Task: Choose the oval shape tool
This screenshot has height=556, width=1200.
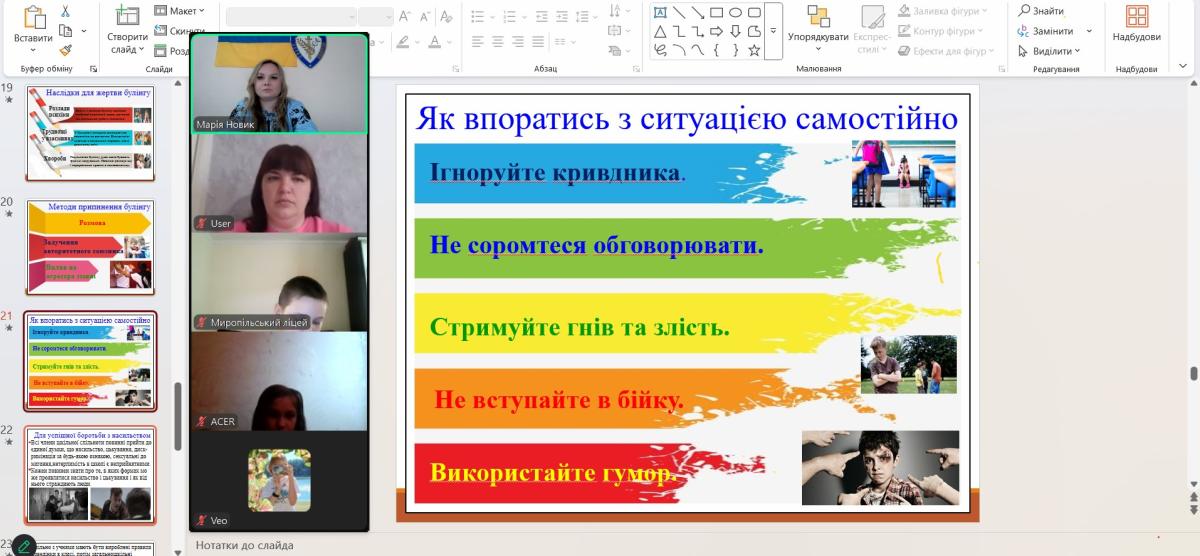Action: 735,13
